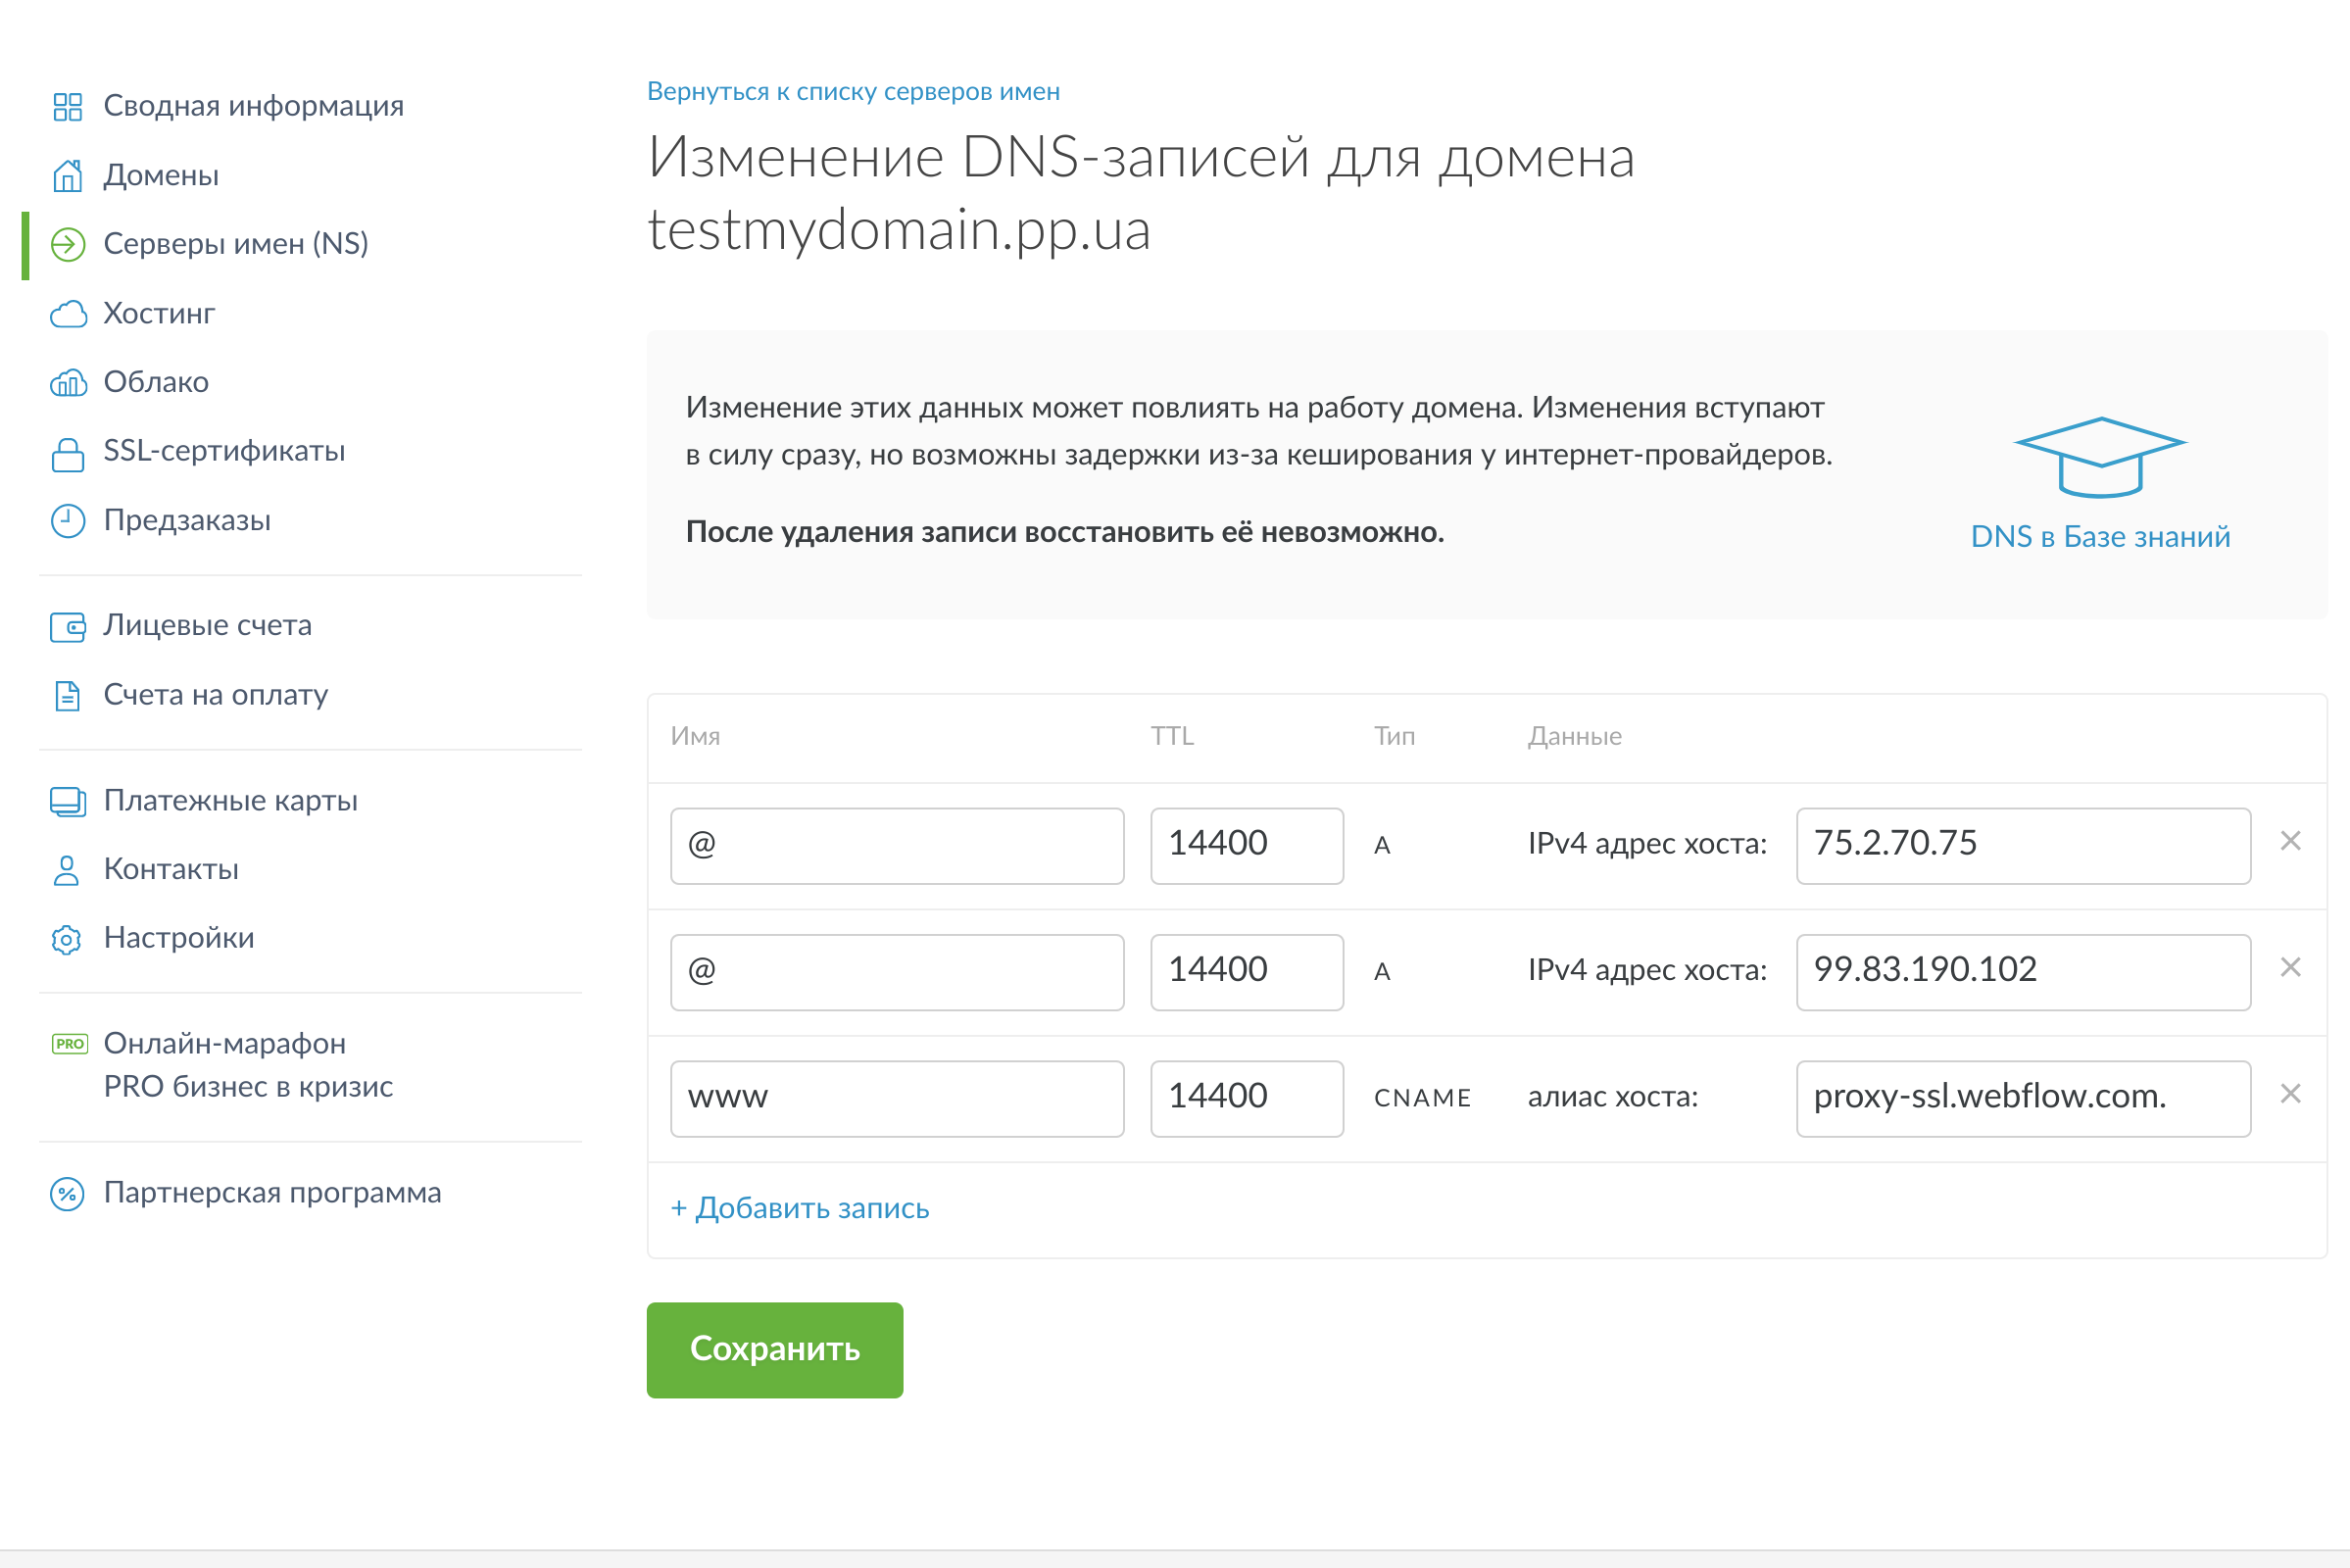Click the graduation cap knowledge base icon
Image resolution: width=2350 pixels, height=1568 pixels.
(x=2099, y=457)
